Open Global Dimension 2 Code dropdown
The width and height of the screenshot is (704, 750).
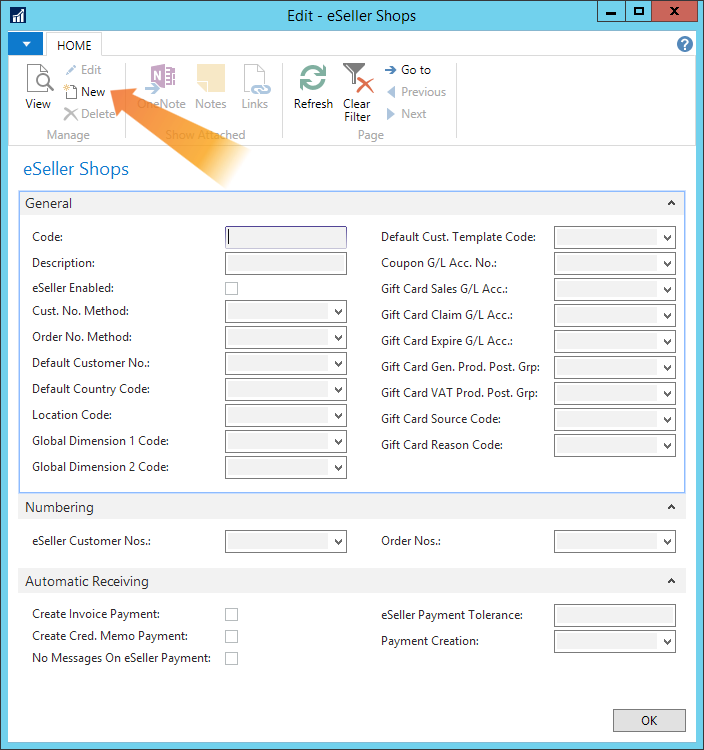(x=339, y=467)
